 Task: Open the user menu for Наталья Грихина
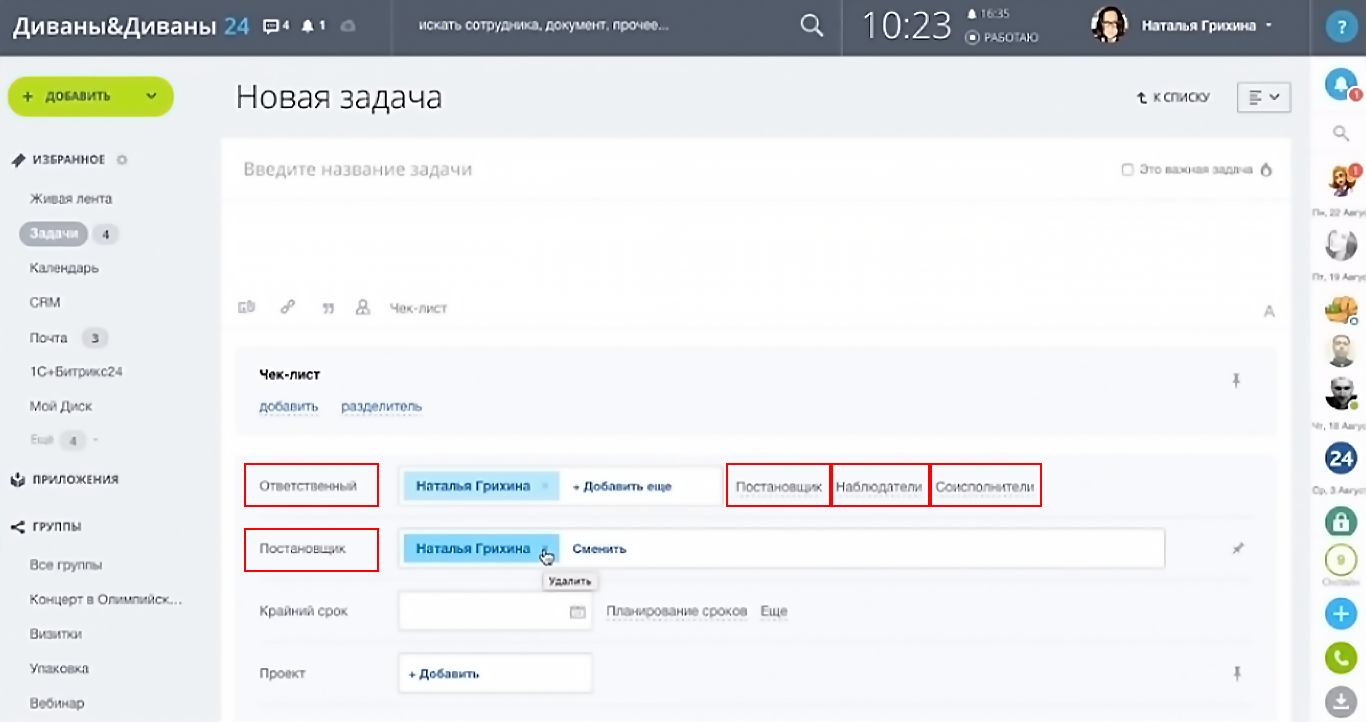coord(1206,26)
